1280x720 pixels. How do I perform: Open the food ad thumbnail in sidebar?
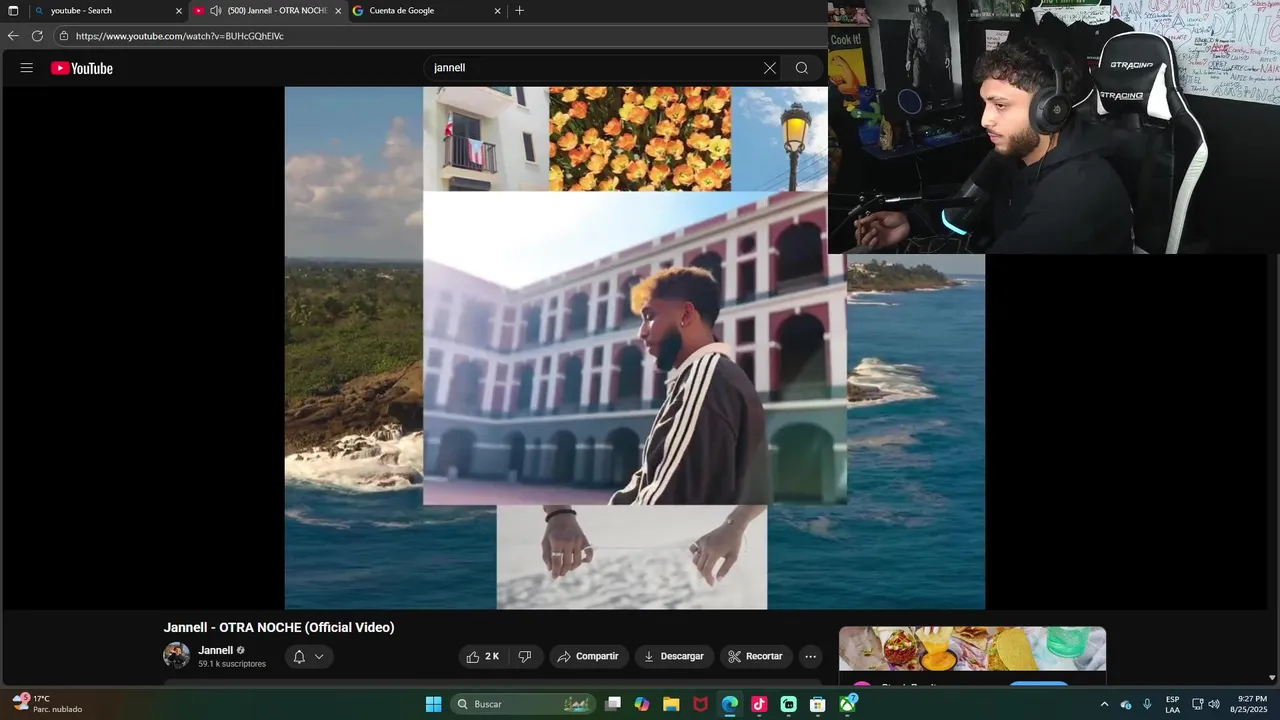972,649
